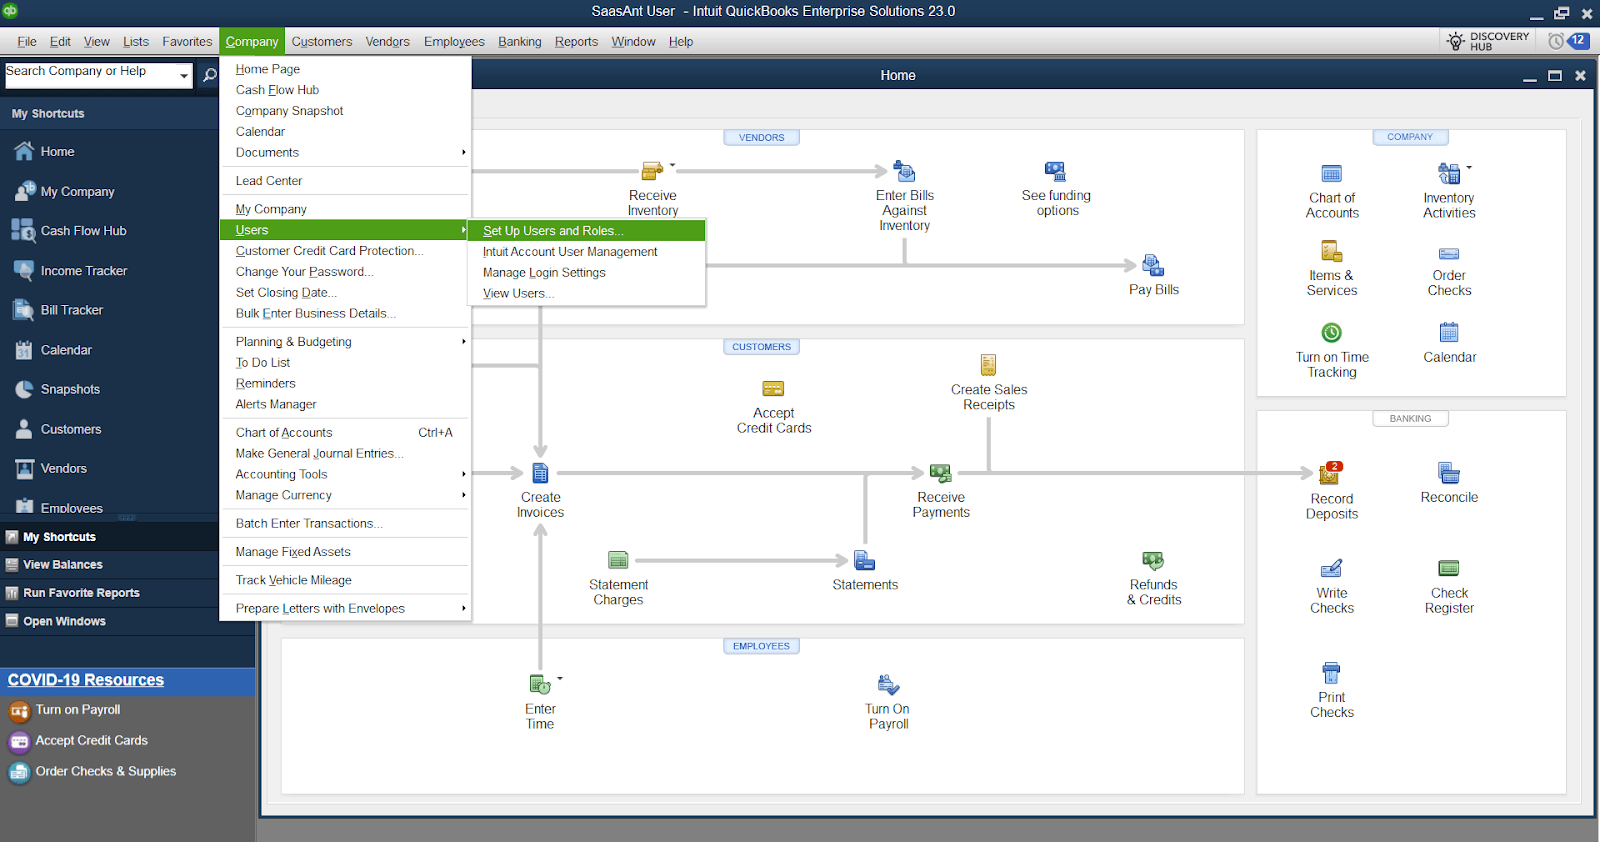This screenshot has height=842, width=1600.
Task: Click the Refunds & Credits icon
Action: (1153, 560)
